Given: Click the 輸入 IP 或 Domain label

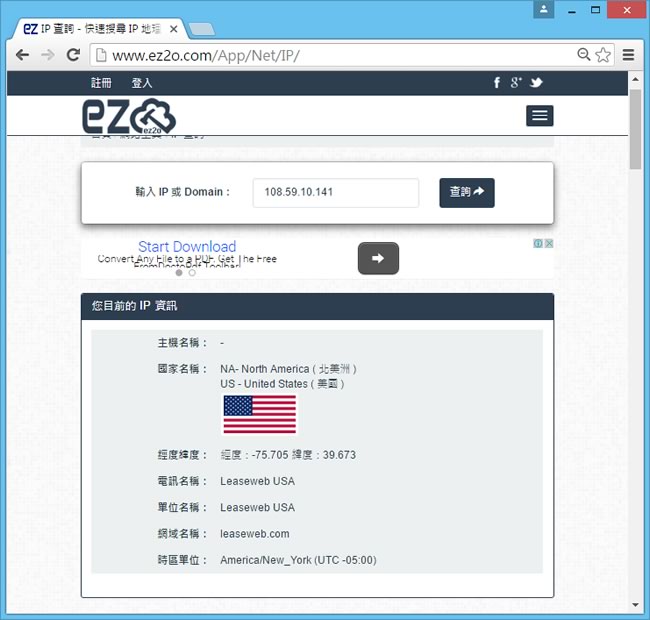Looking at the screenshot, I should [182, 192].
